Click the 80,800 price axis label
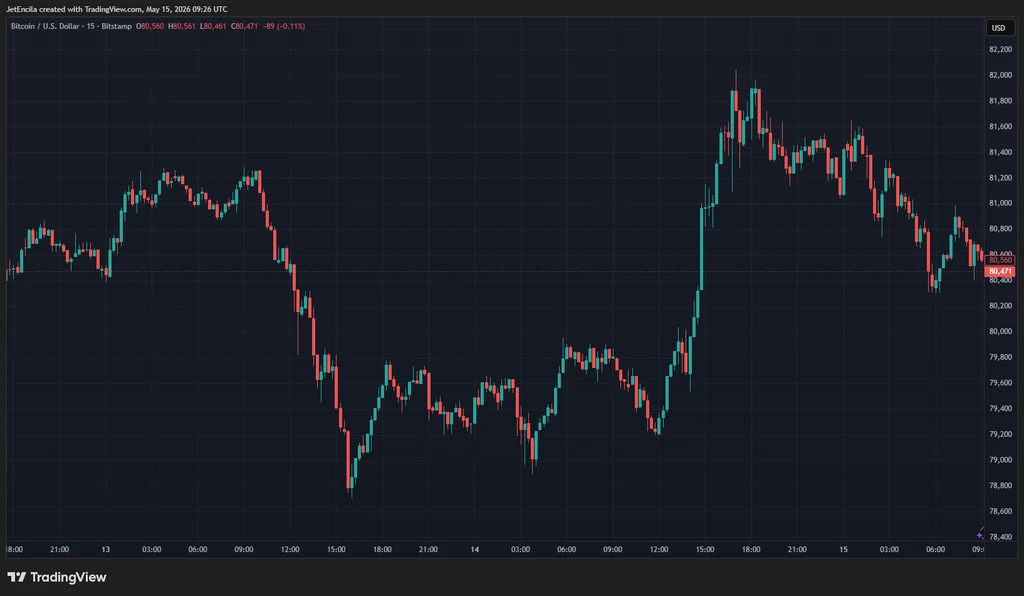 1000,228
